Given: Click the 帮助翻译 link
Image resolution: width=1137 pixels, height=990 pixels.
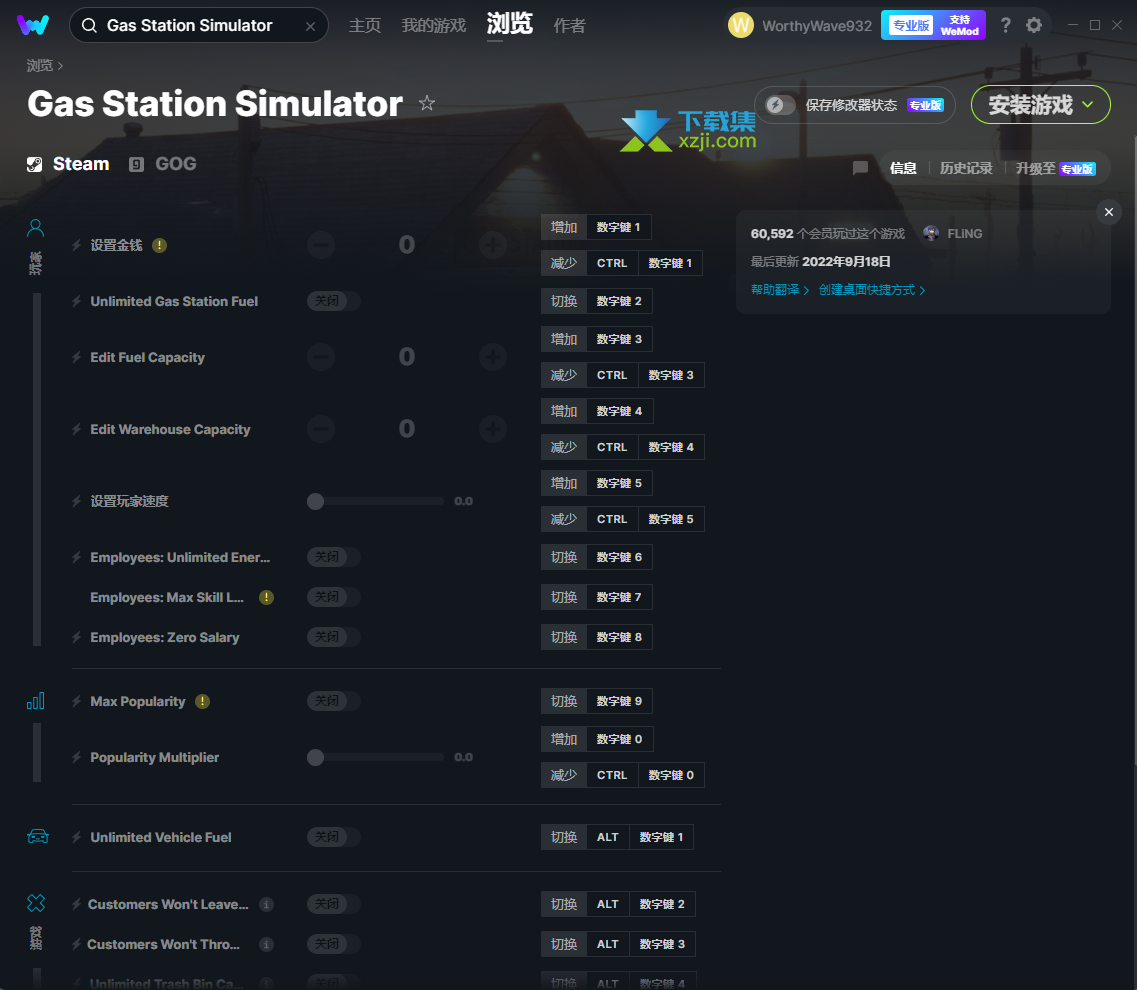Looking at the screenshot, I should [x=780, y=290].
